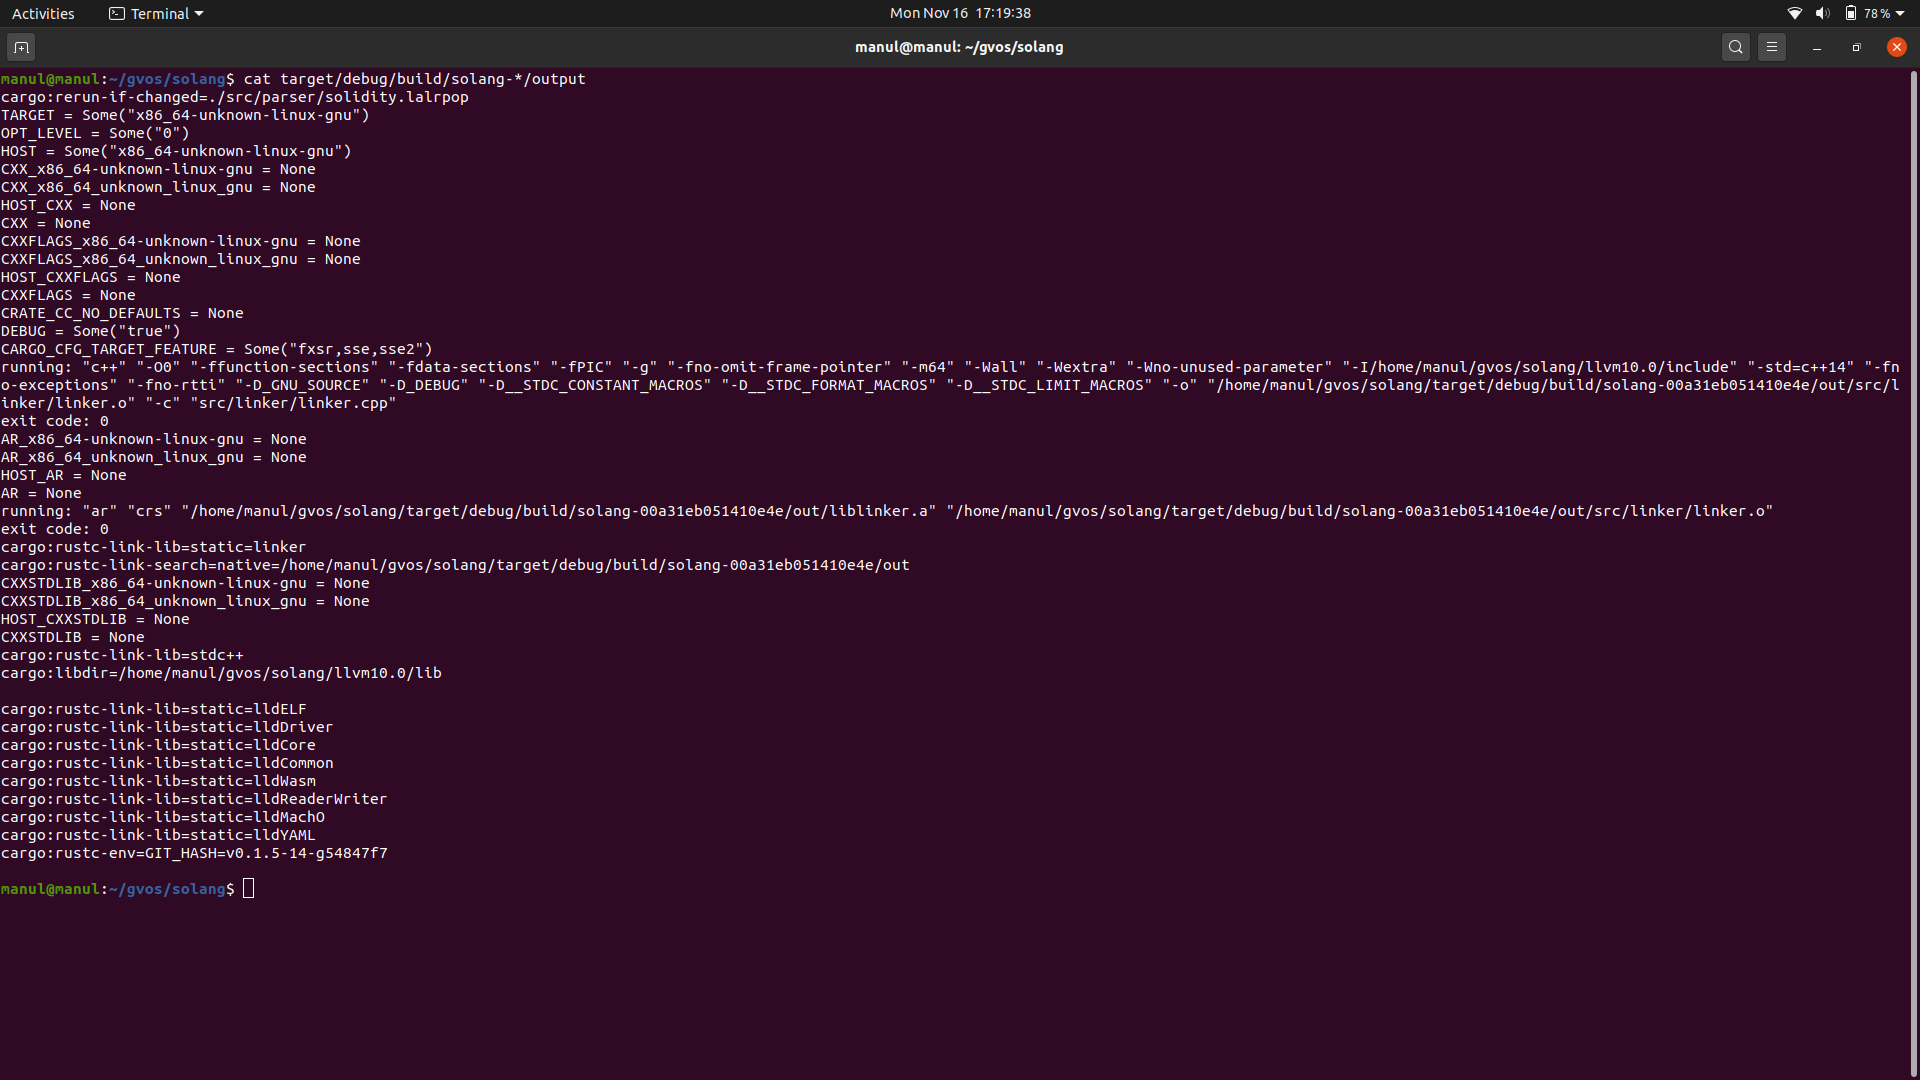Click the battery indicator icon
This screenshot has width=1920, height=1080.
pos(1850,13)
